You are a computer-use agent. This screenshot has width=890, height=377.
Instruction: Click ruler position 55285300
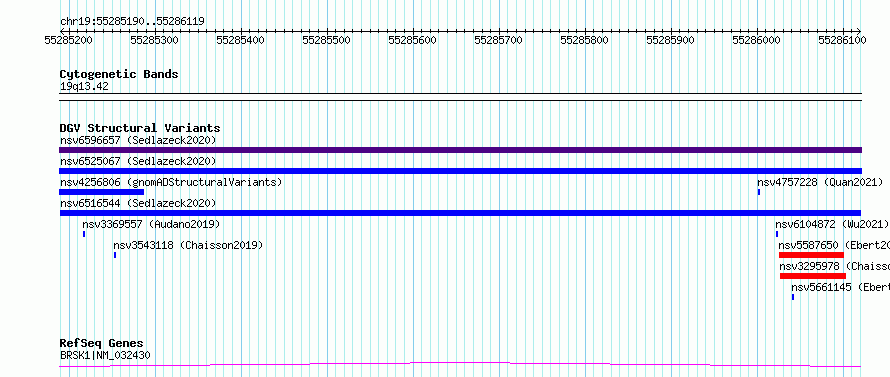pos(154,40)
